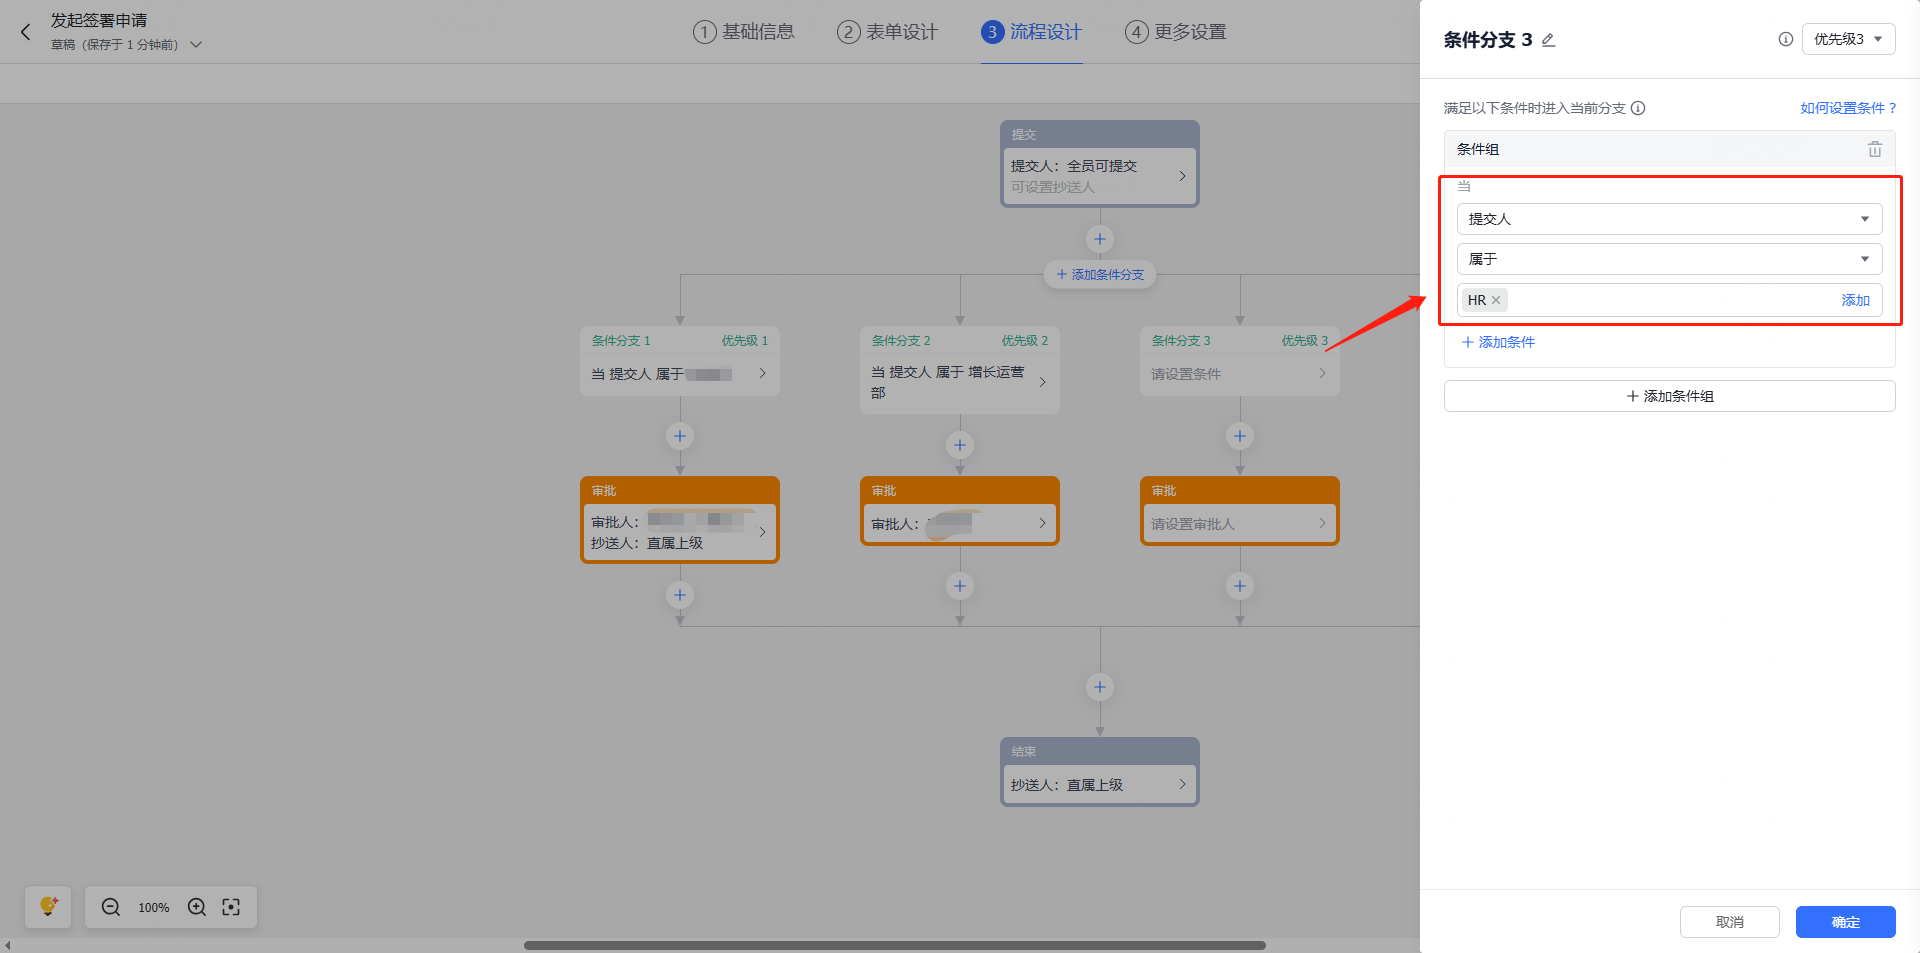The height and width of the screenshot is (953, 1920).
Task: Open the 属于 operator dropdown
Action: click(x=1669, y=259)
